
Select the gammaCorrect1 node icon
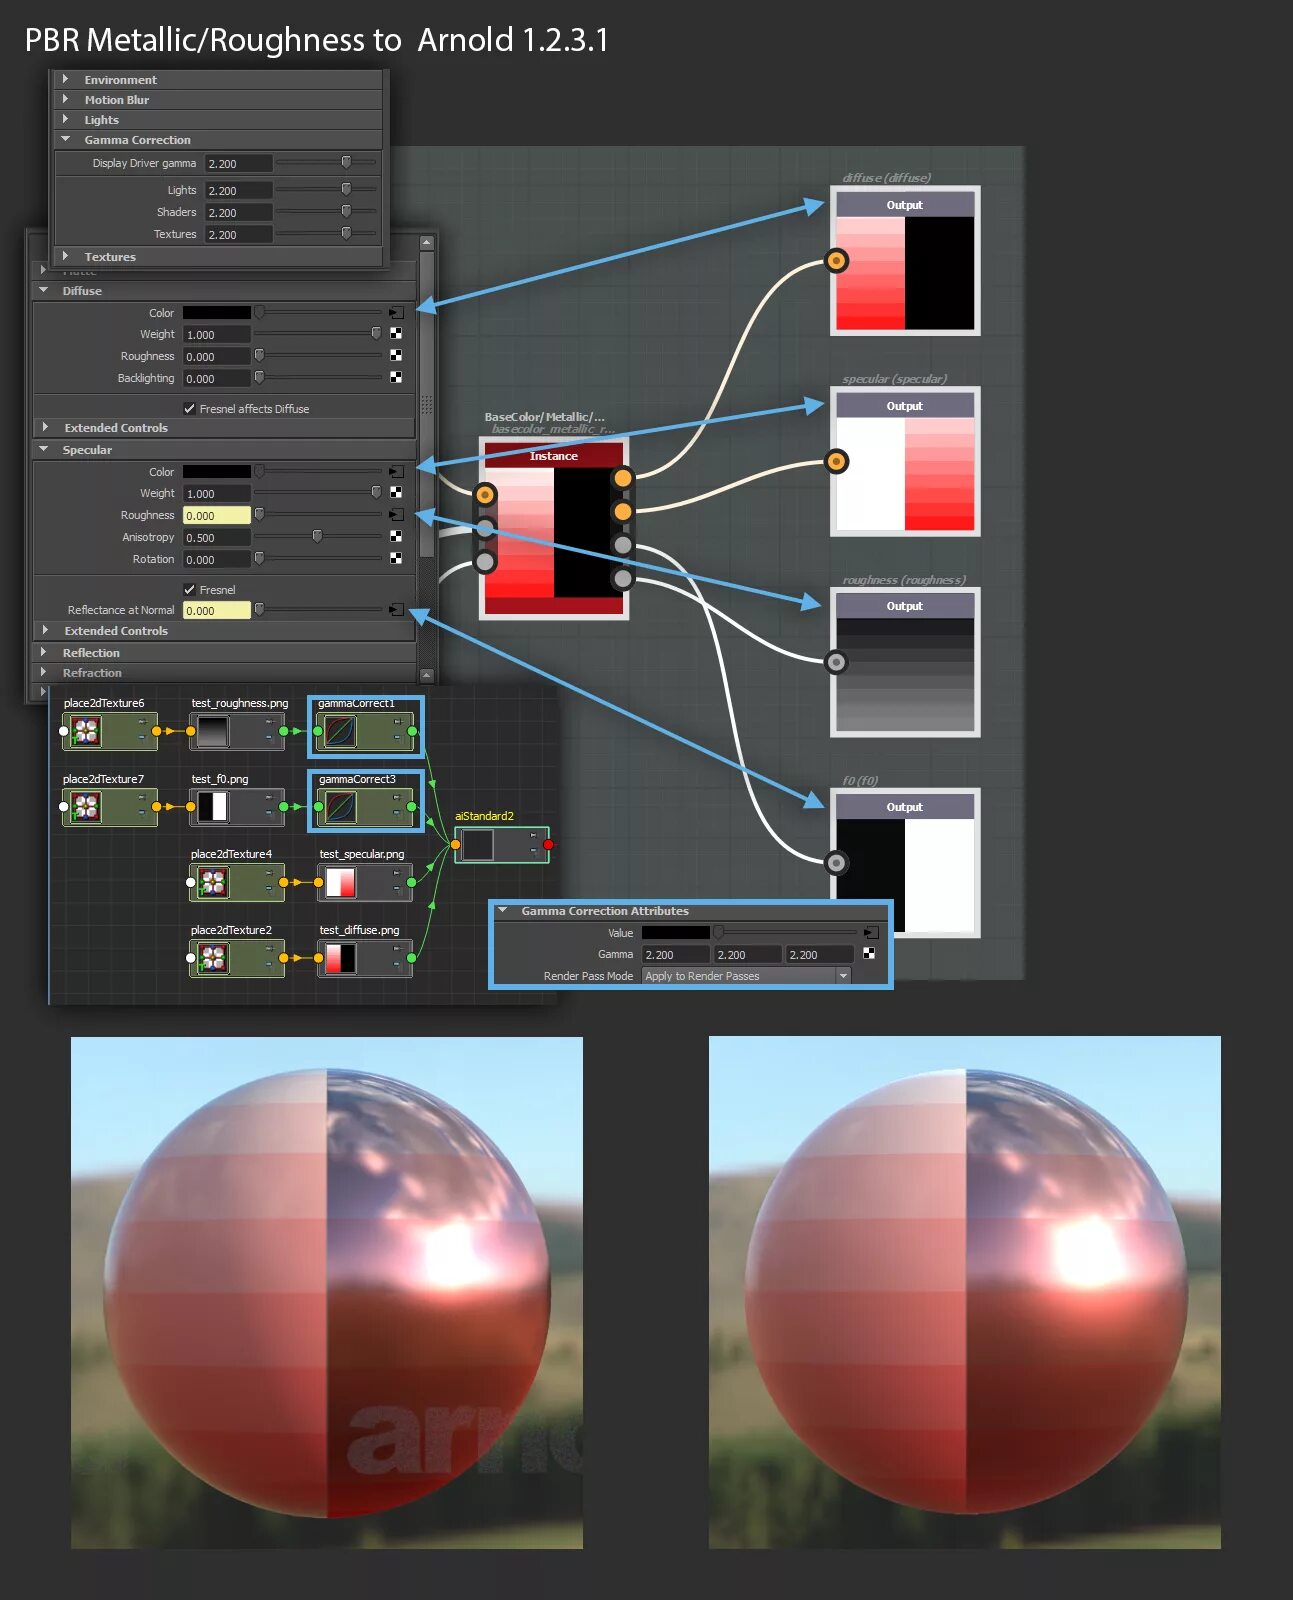point(340,731)
